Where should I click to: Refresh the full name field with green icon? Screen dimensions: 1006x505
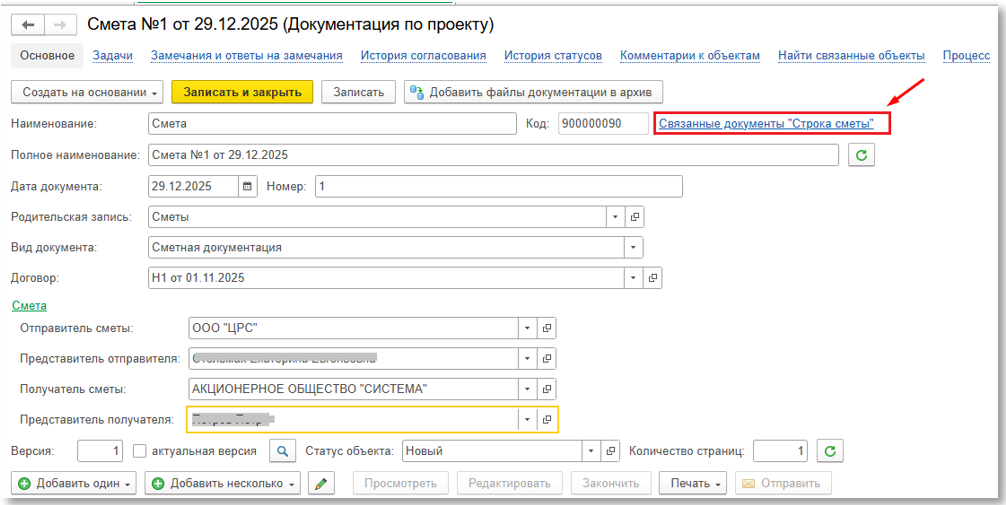[860, 155]
